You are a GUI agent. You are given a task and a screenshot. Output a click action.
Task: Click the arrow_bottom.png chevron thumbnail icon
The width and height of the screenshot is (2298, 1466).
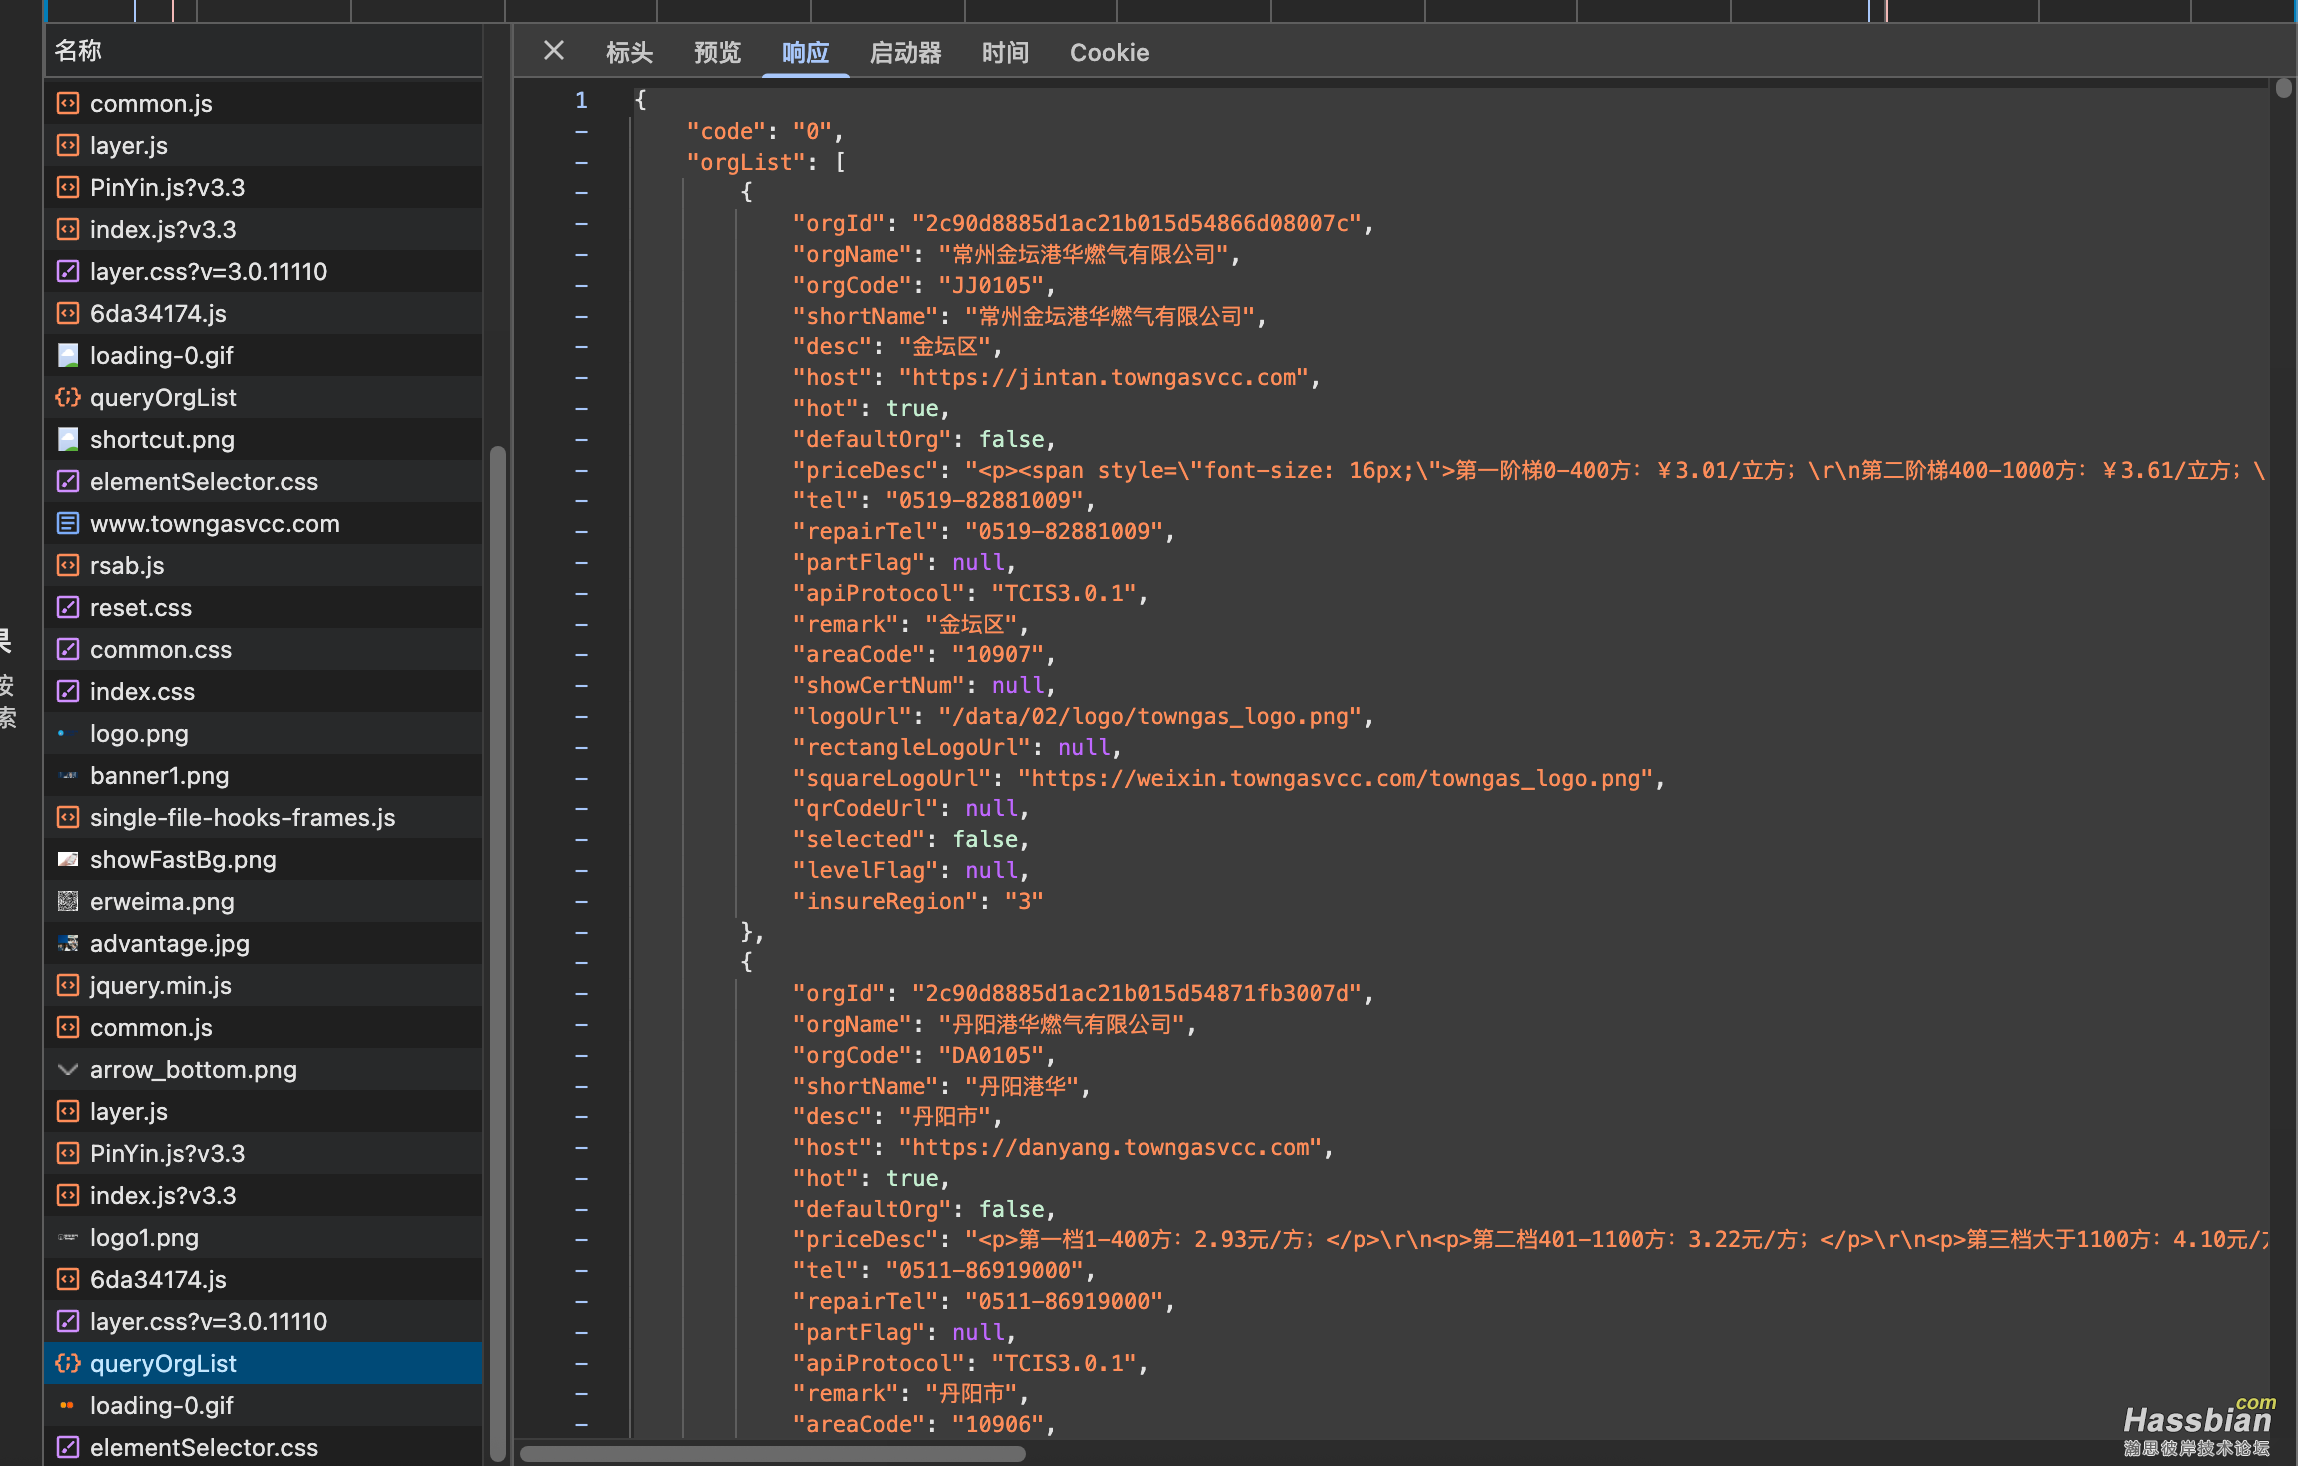tap(68, 1069)
